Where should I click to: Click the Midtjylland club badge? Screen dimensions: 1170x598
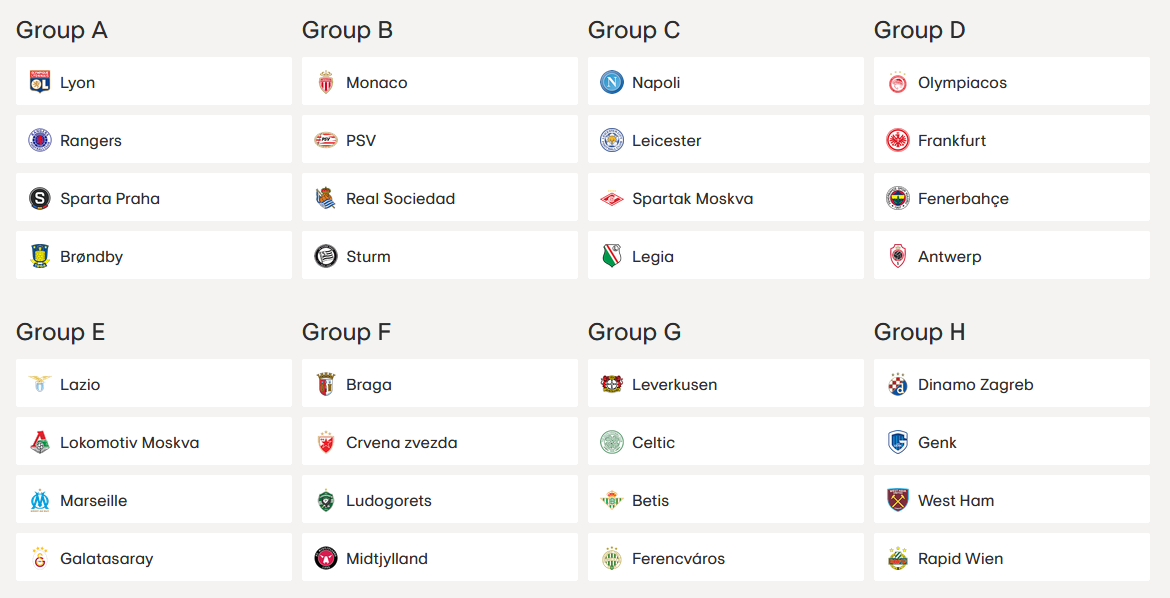(x=326, y=558)
